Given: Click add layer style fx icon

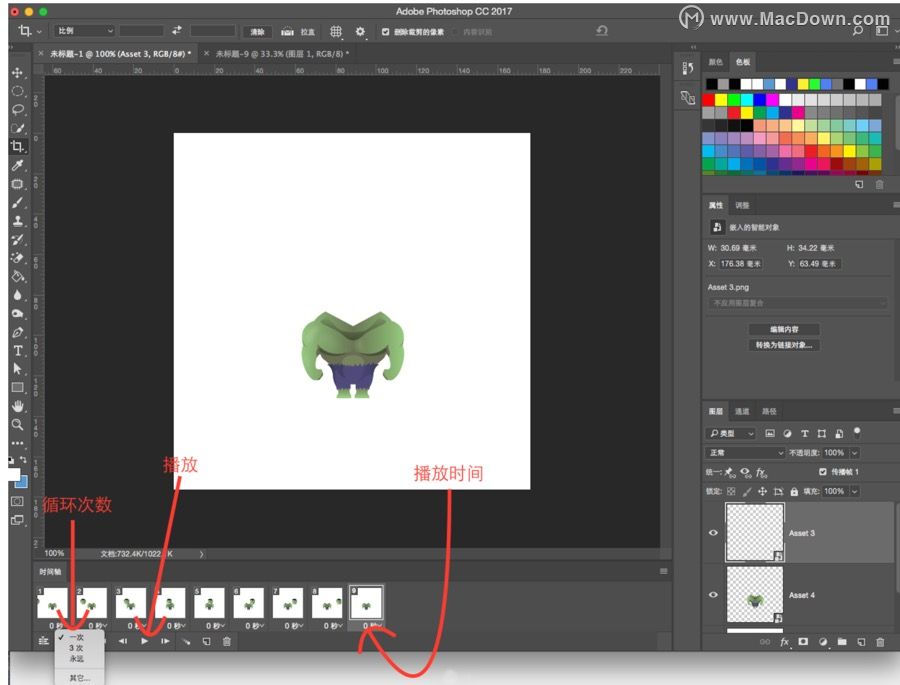Looking at the screenshot, I should tap(784, 642).
